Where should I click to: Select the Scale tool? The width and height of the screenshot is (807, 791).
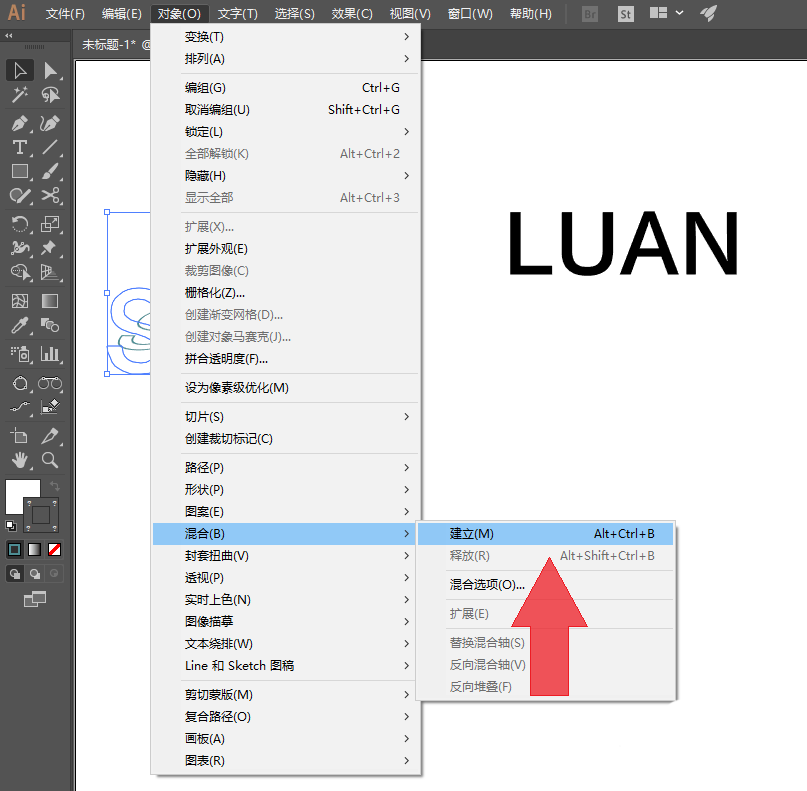[50, 224]
